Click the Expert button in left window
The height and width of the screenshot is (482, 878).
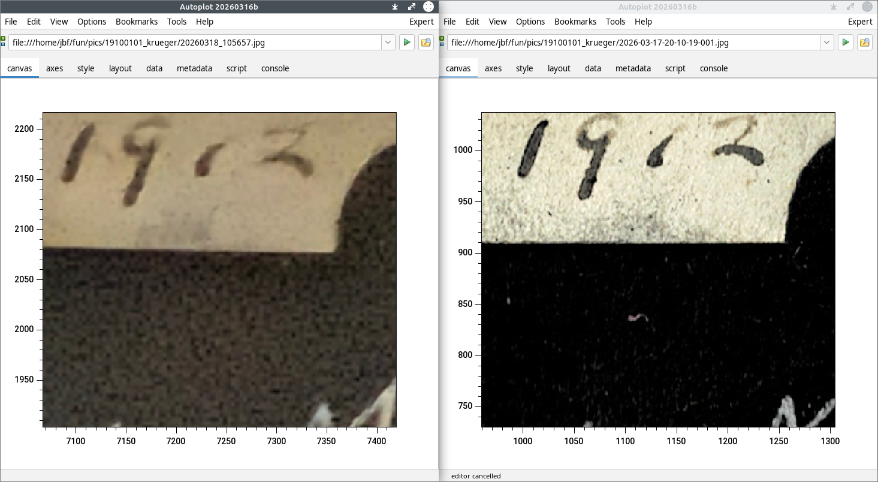pyautogui.click(x=421, y=21)
